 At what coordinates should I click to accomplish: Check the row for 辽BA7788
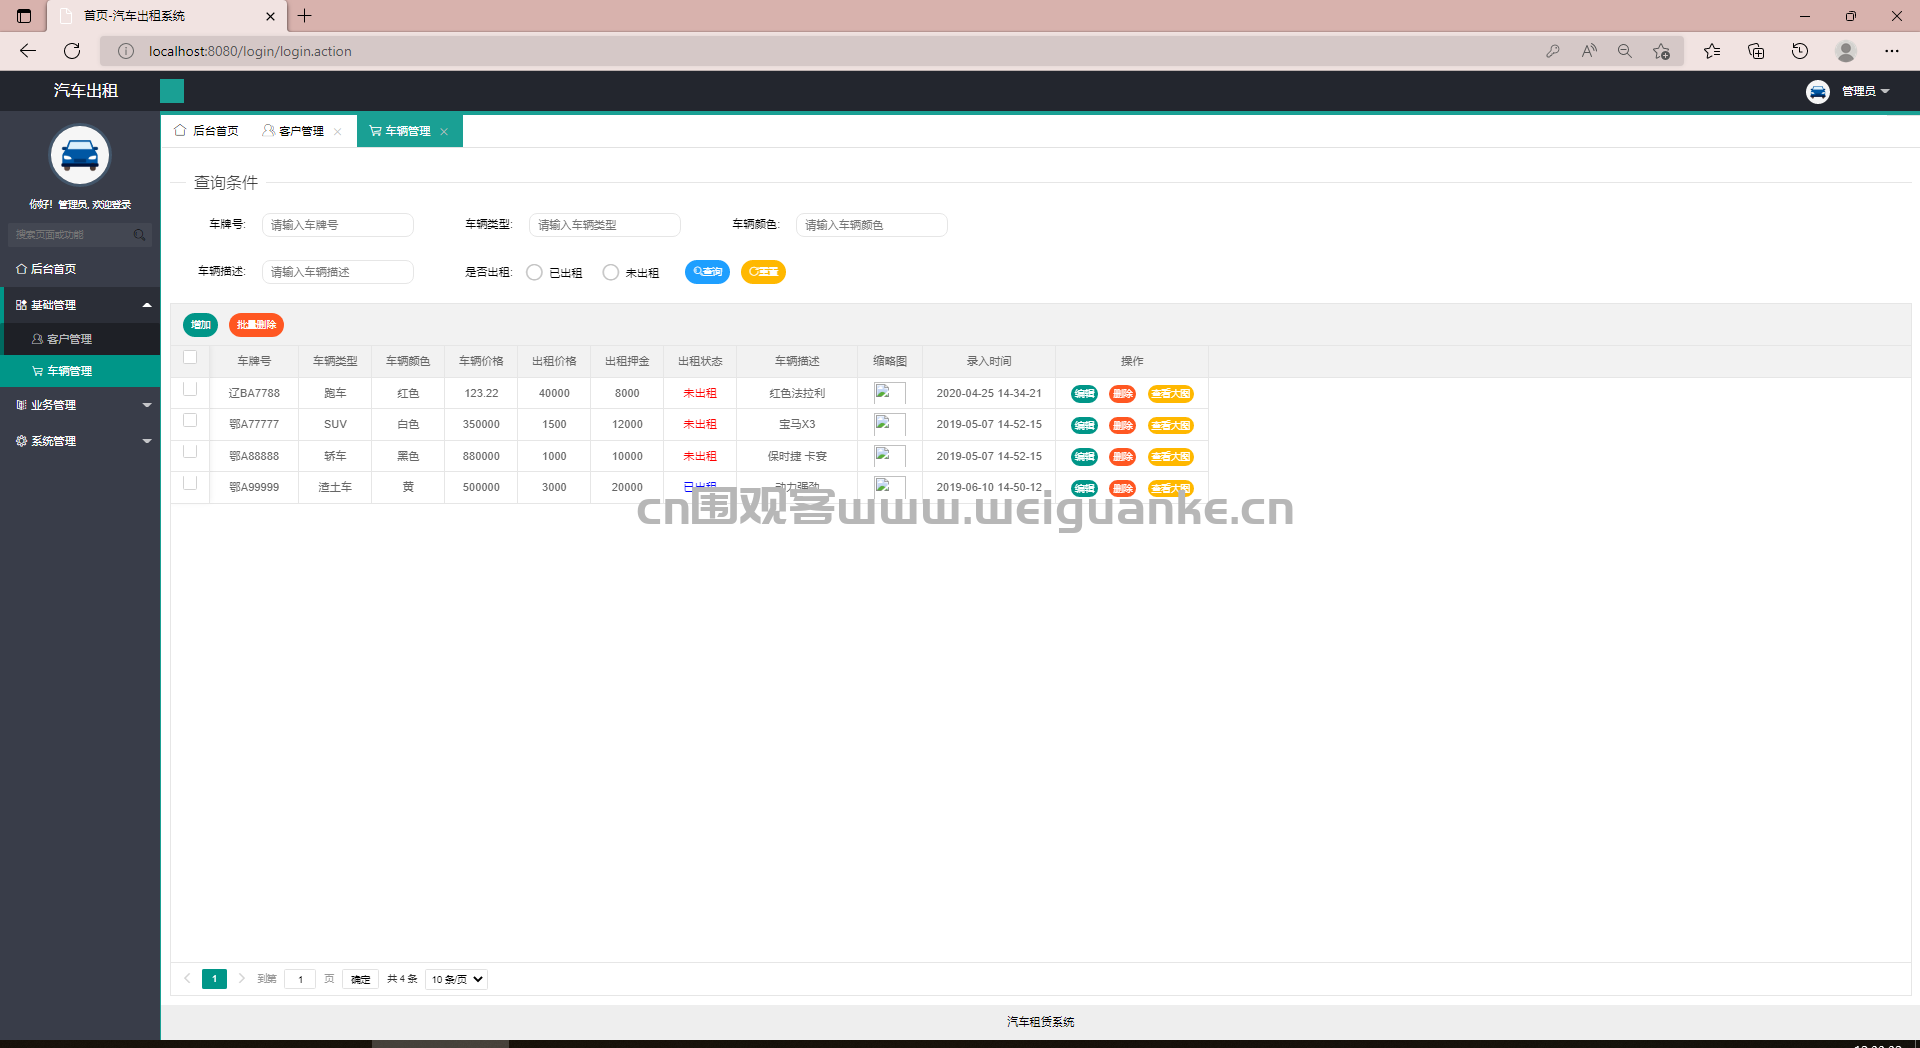pos(190,390)
